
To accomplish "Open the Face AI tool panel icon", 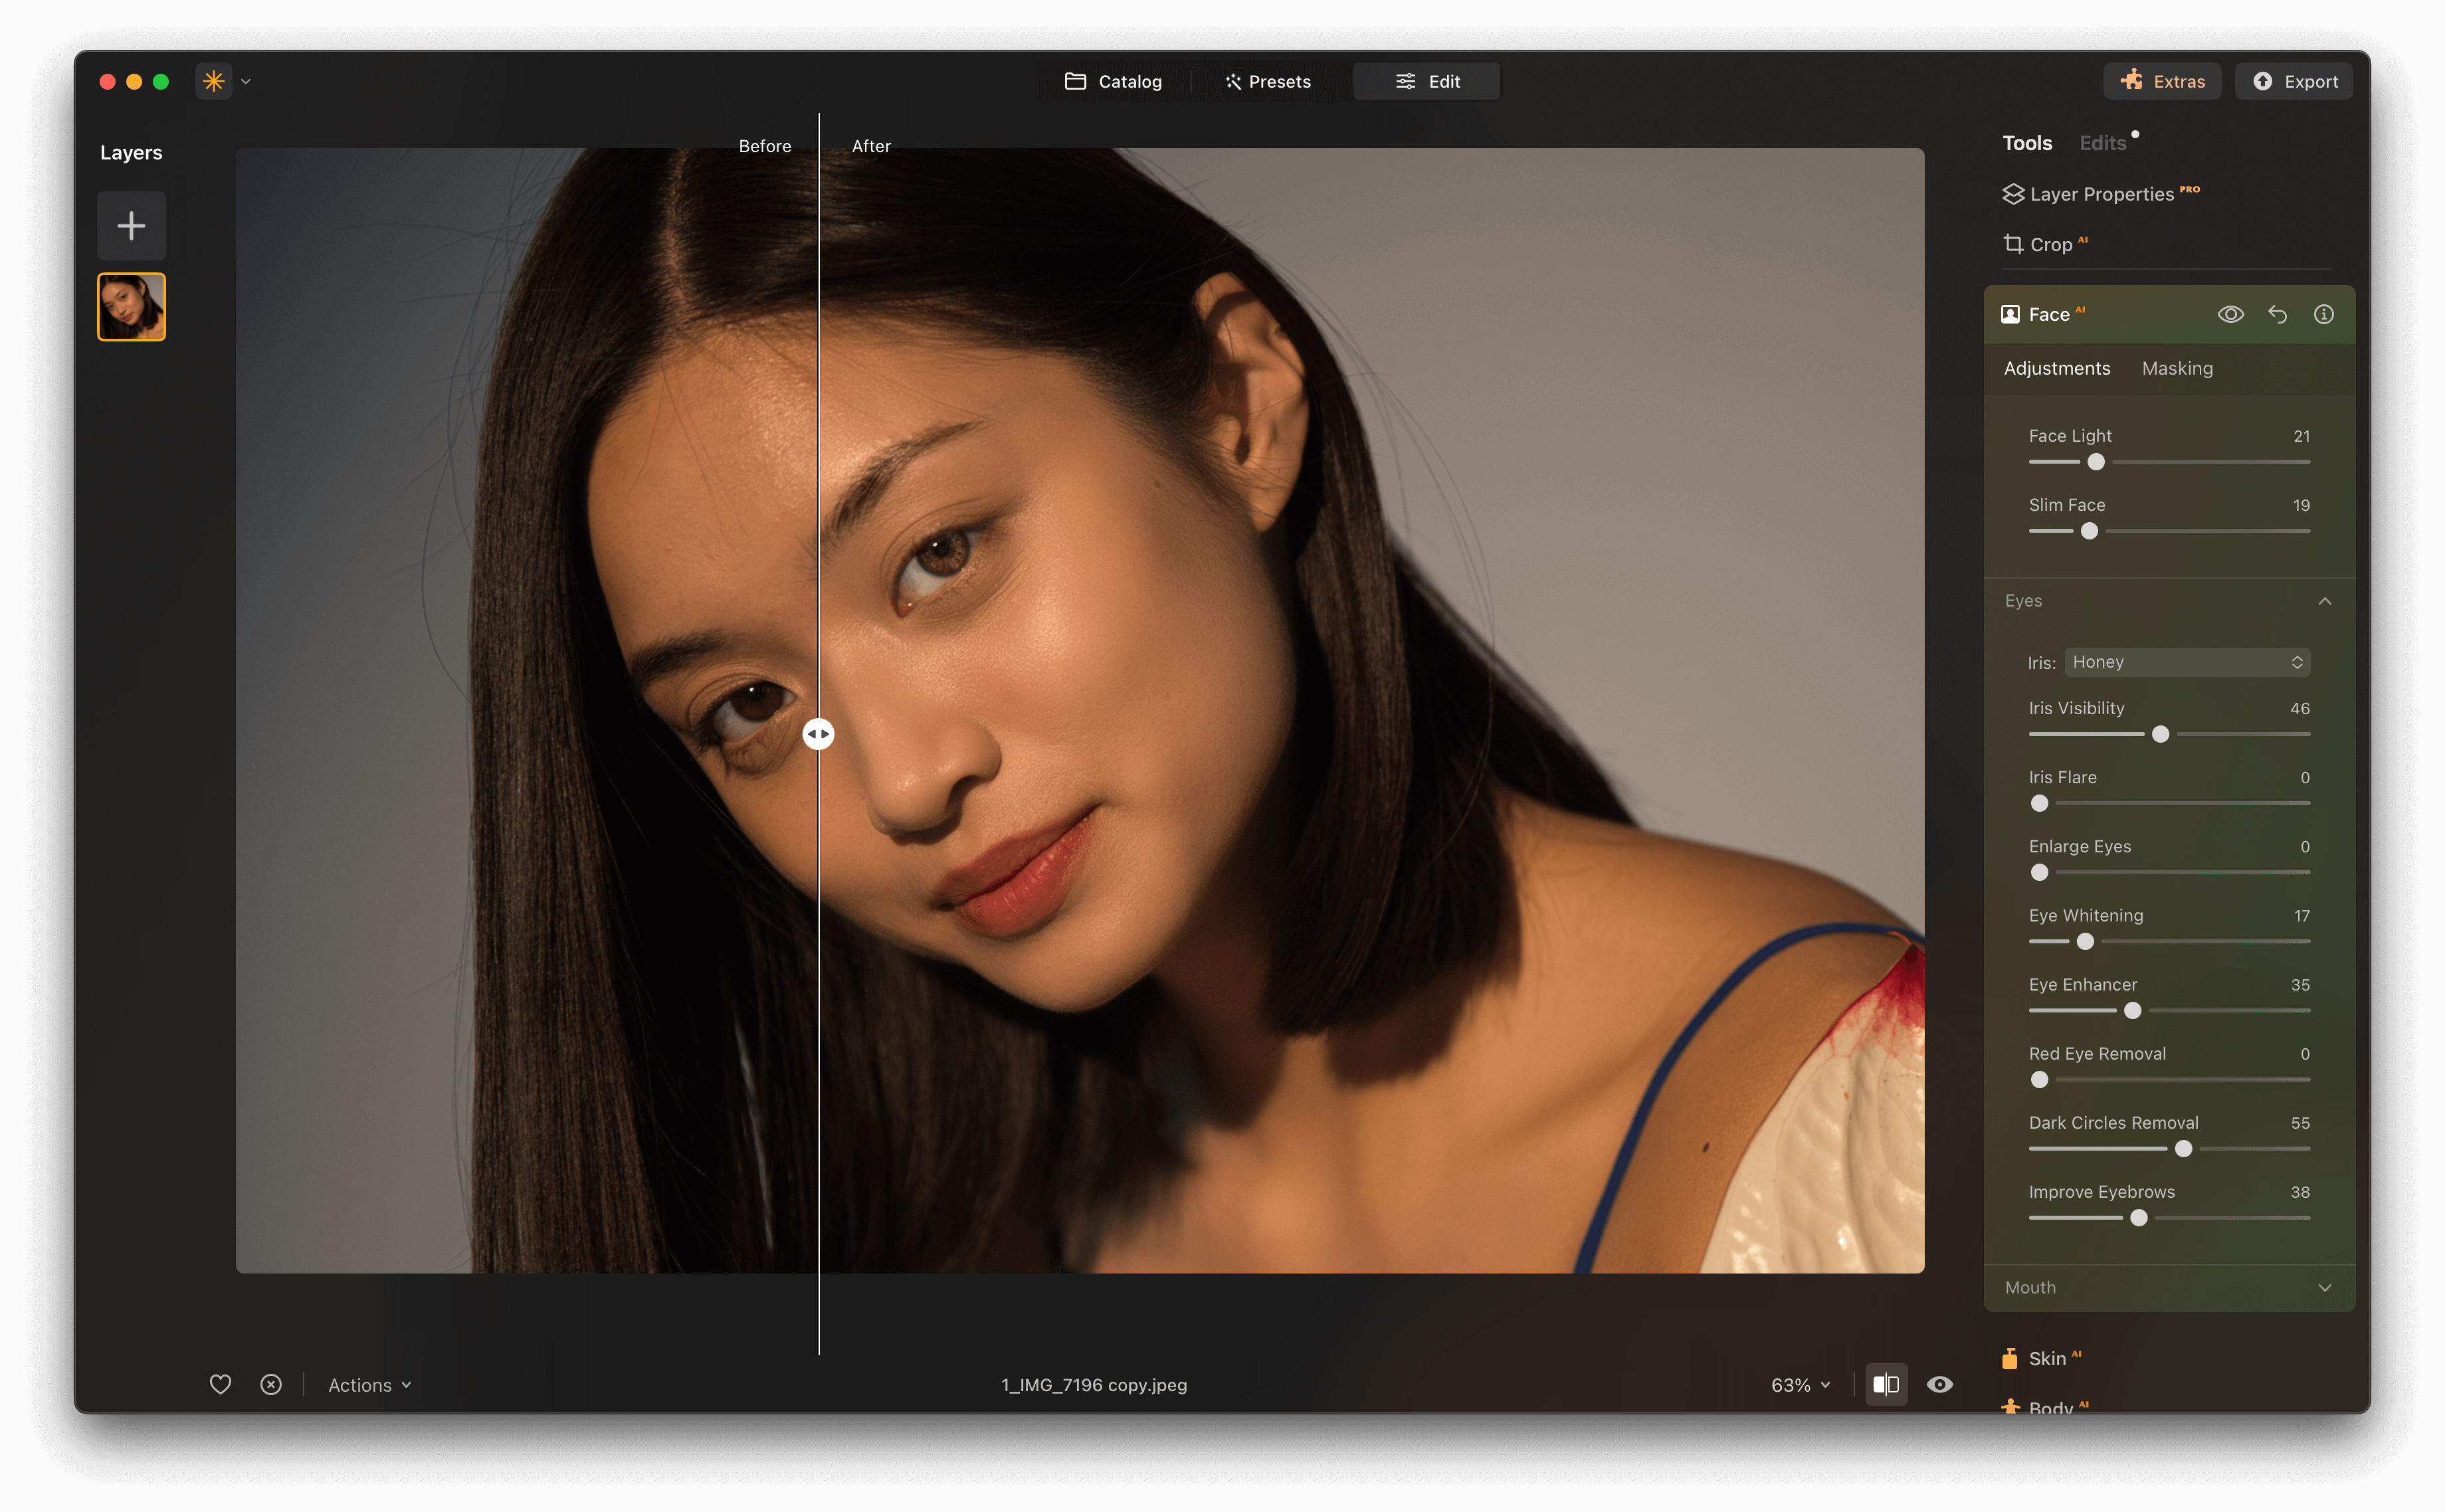I will [x=2012, y=313].
